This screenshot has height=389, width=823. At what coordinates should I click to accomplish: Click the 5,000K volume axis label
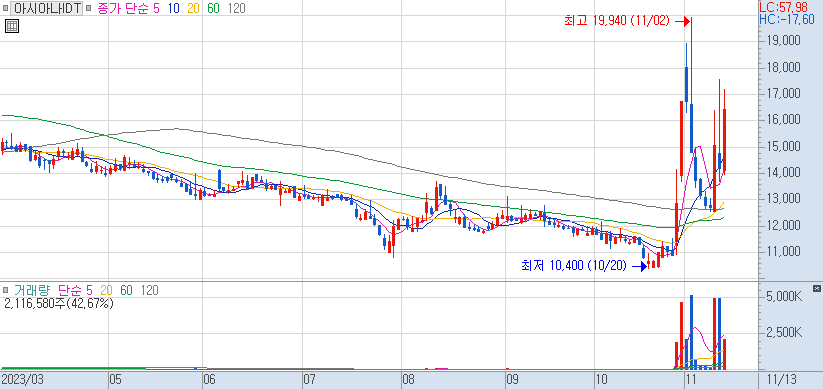pyautogui.click(x=785, y=298)
